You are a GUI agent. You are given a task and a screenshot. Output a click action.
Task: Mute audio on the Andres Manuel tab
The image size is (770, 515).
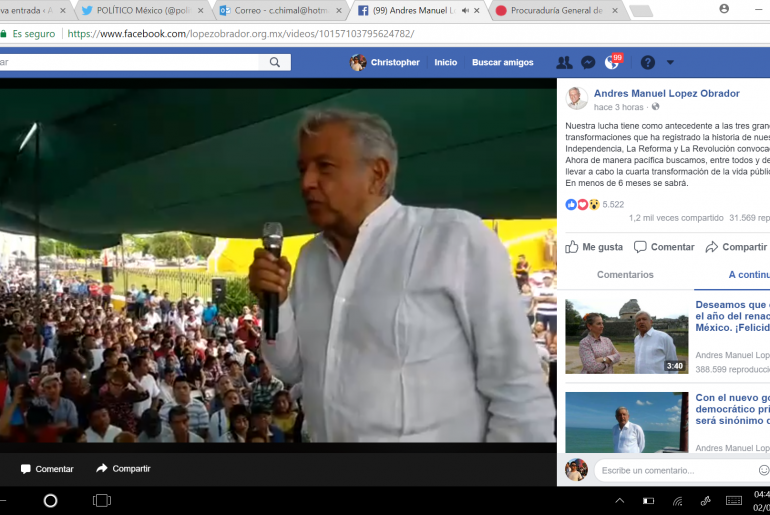tap(466, 10)
